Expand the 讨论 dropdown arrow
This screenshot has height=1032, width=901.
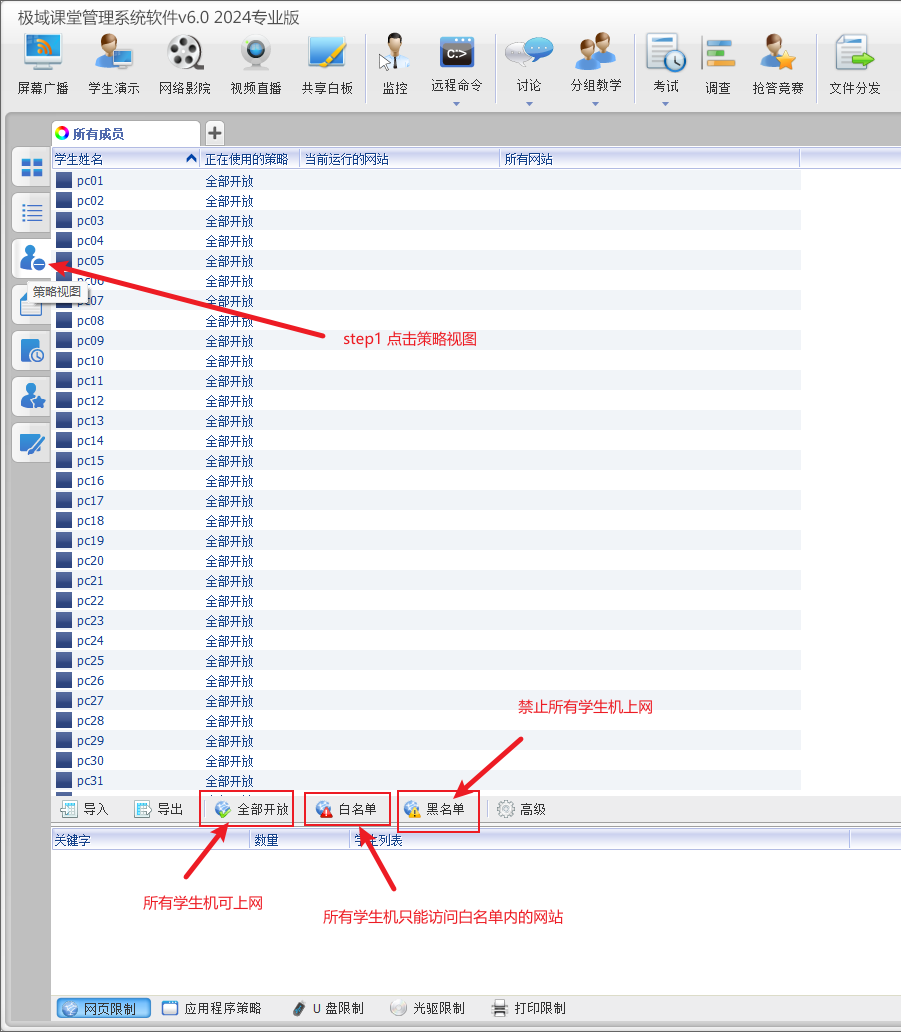point(529,103)
